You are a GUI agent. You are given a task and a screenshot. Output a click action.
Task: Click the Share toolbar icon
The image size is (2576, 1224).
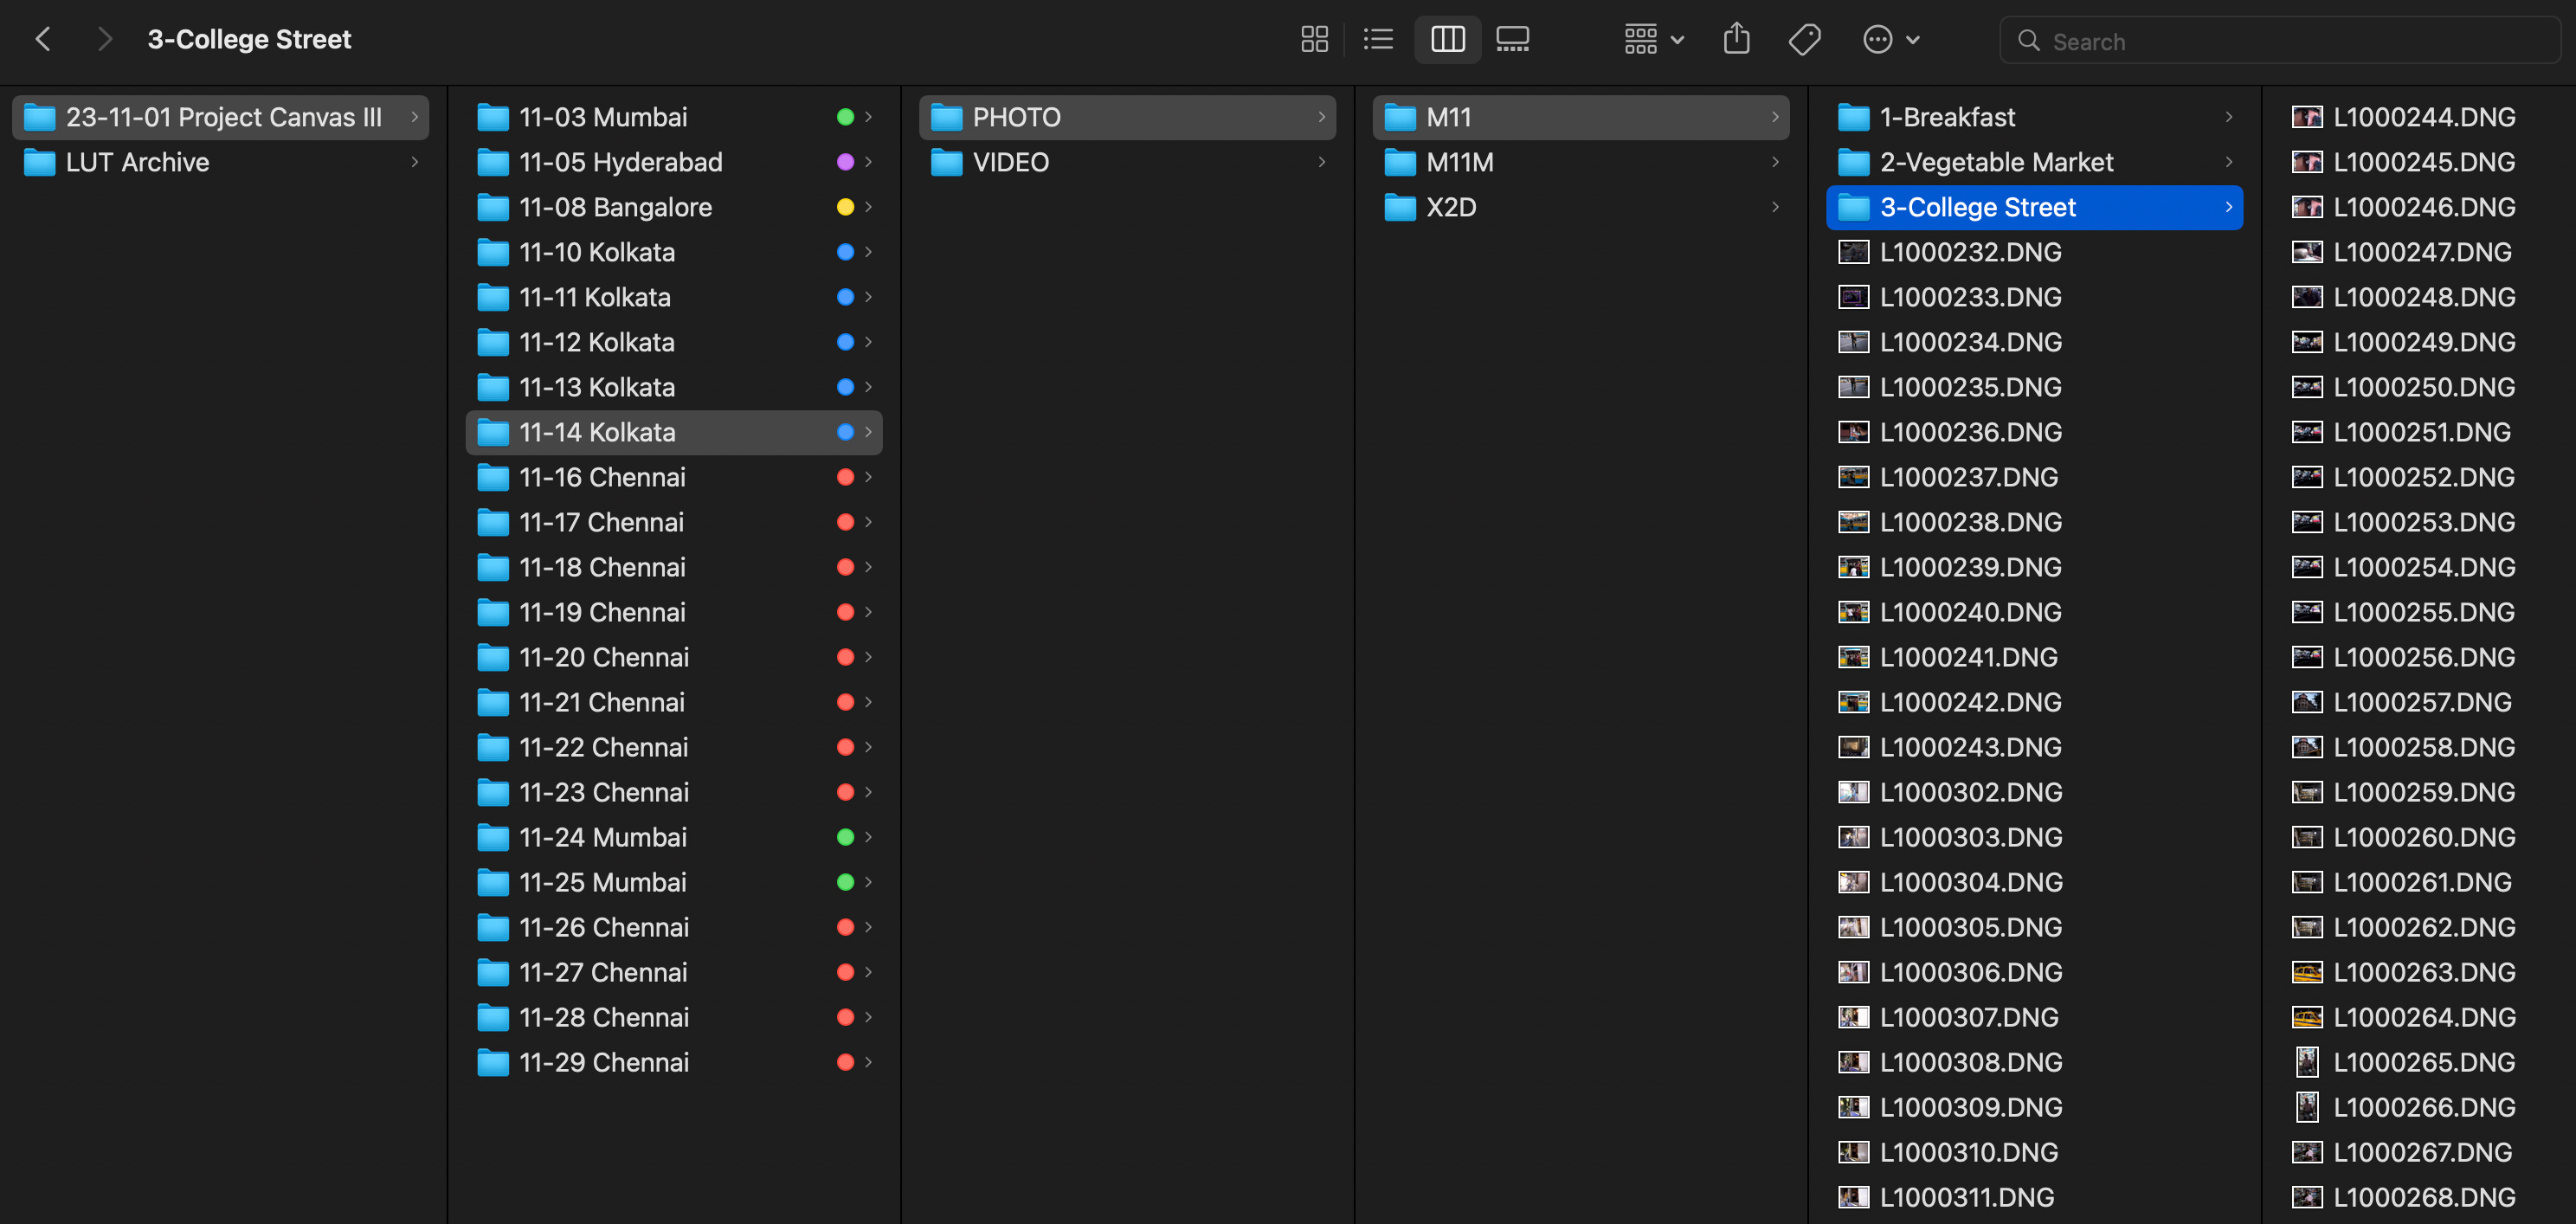pyautogui.click(x=1737, y=39)
